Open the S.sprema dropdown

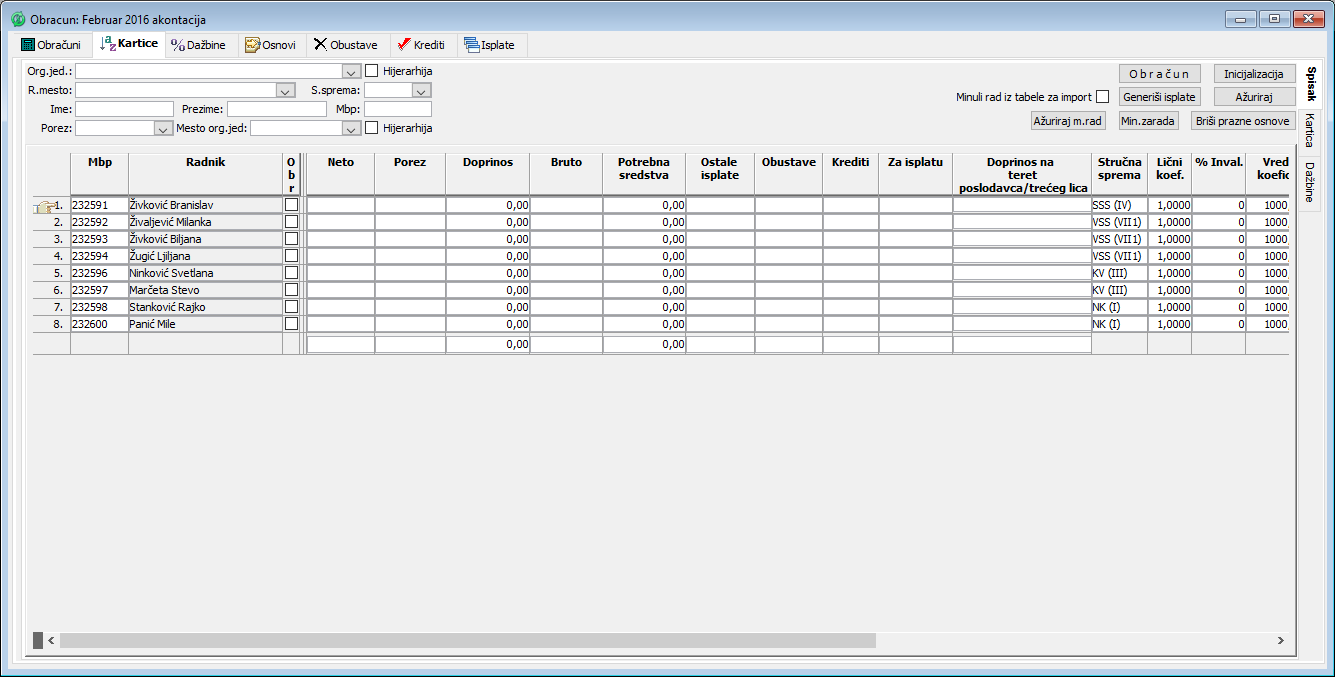pyautogui.click(x=422, y=91)
